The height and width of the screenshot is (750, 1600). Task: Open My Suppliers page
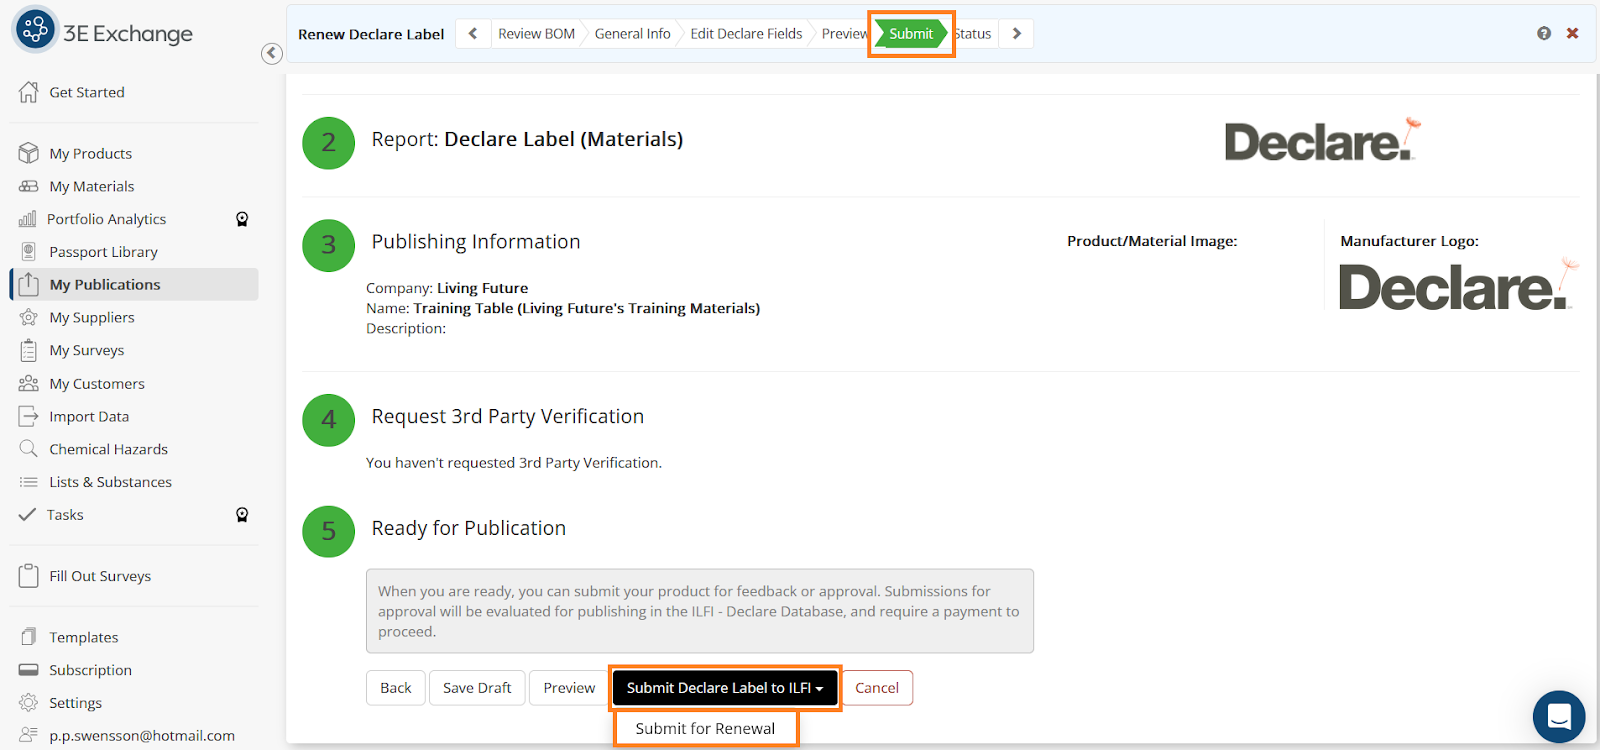91,317
